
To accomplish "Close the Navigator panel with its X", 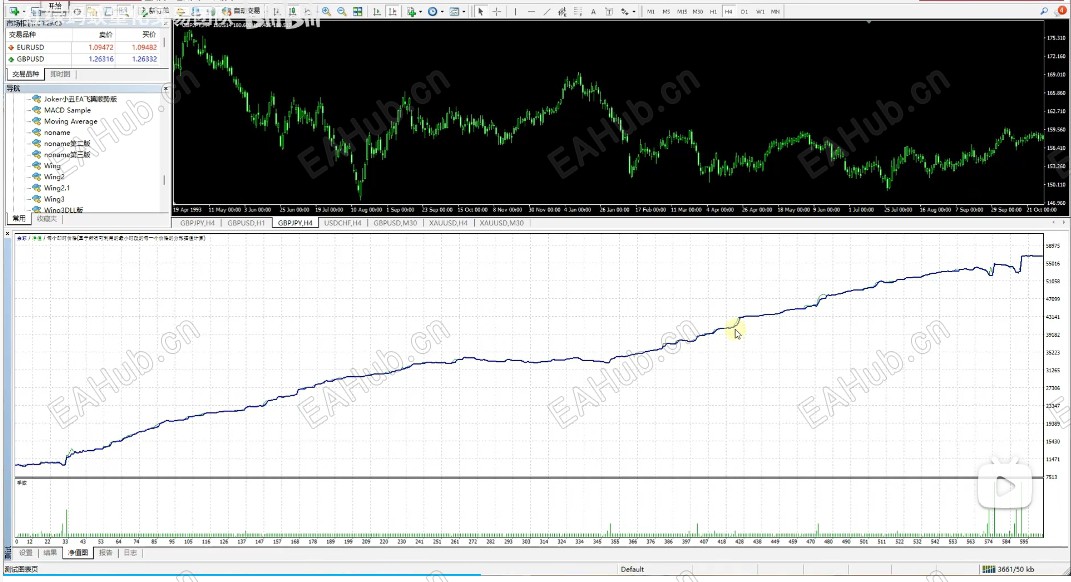I will 165,89.
